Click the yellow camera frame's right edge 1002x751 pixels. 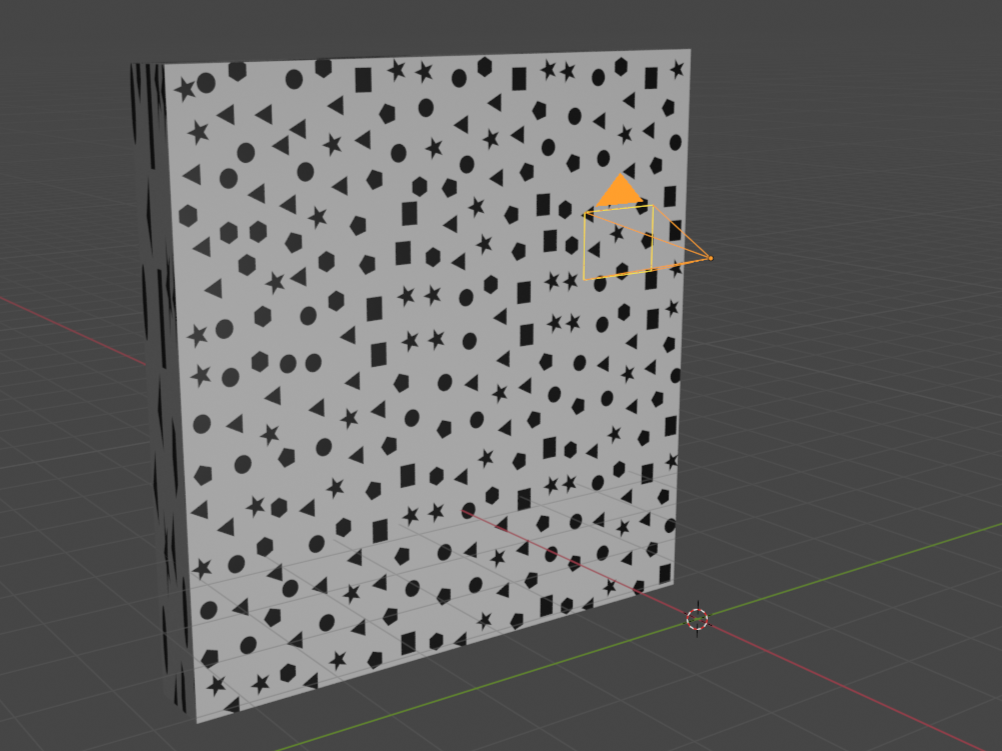coord(653,238)
